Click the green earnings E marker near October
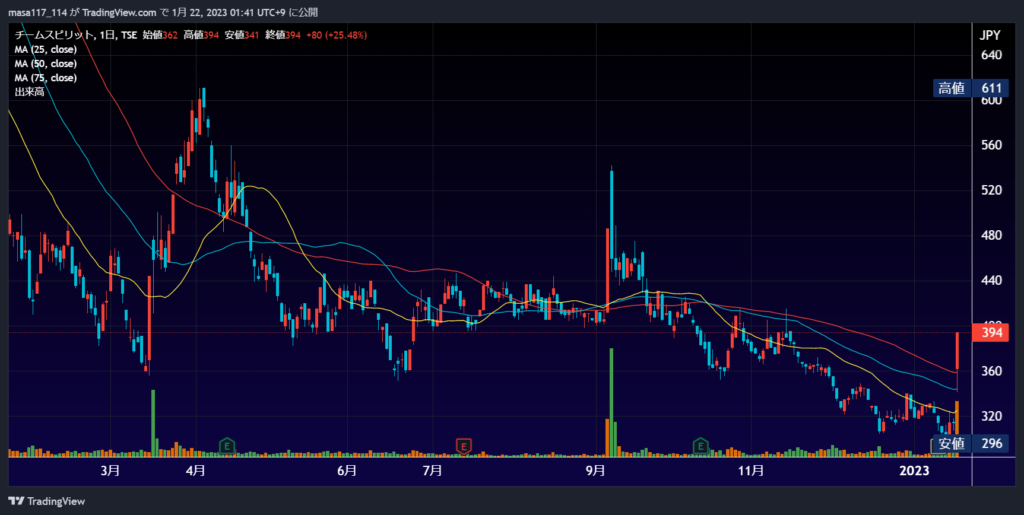The height and width of the screenshot is (515, 1024). pyautogui.click(x=701, y=446)
